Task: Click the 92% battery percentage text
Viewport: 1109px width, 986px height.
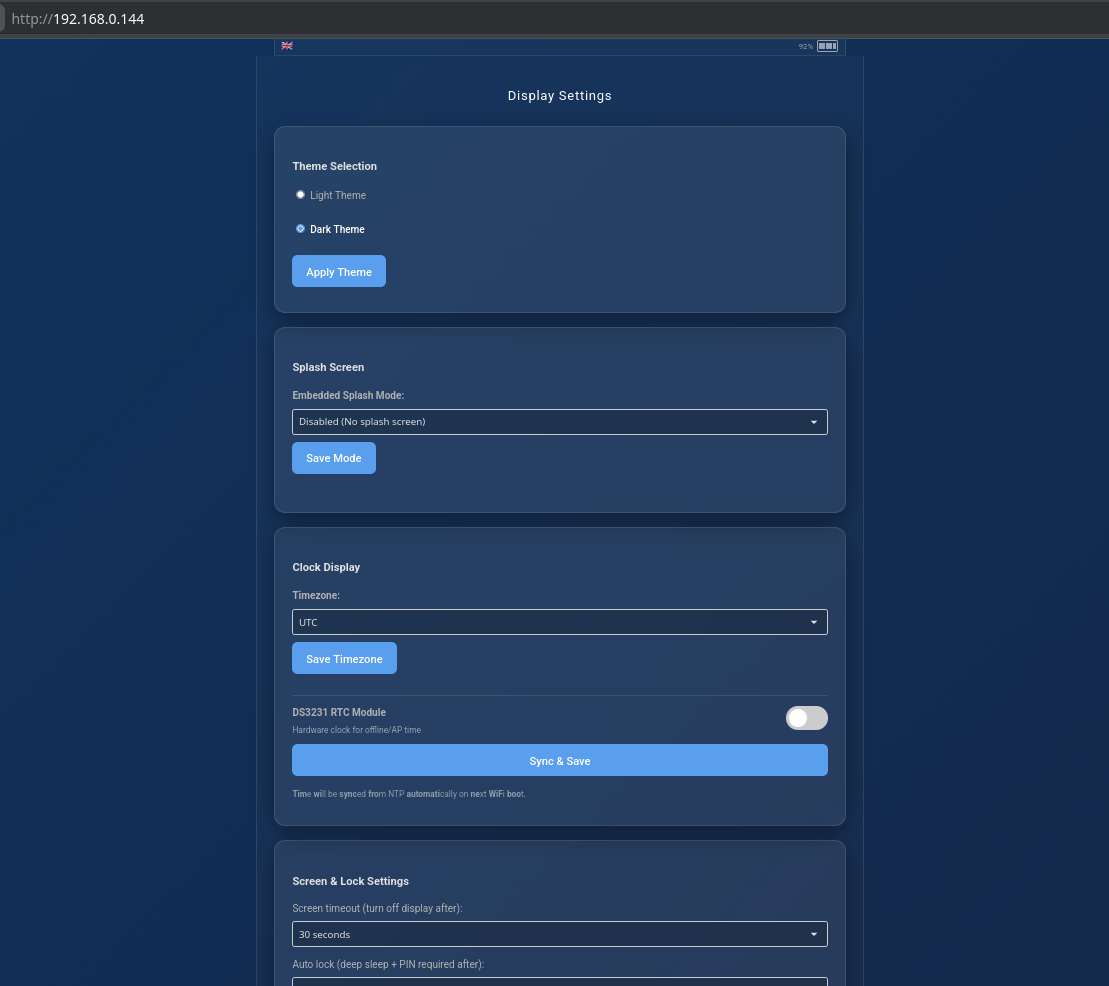Action: 806,47
